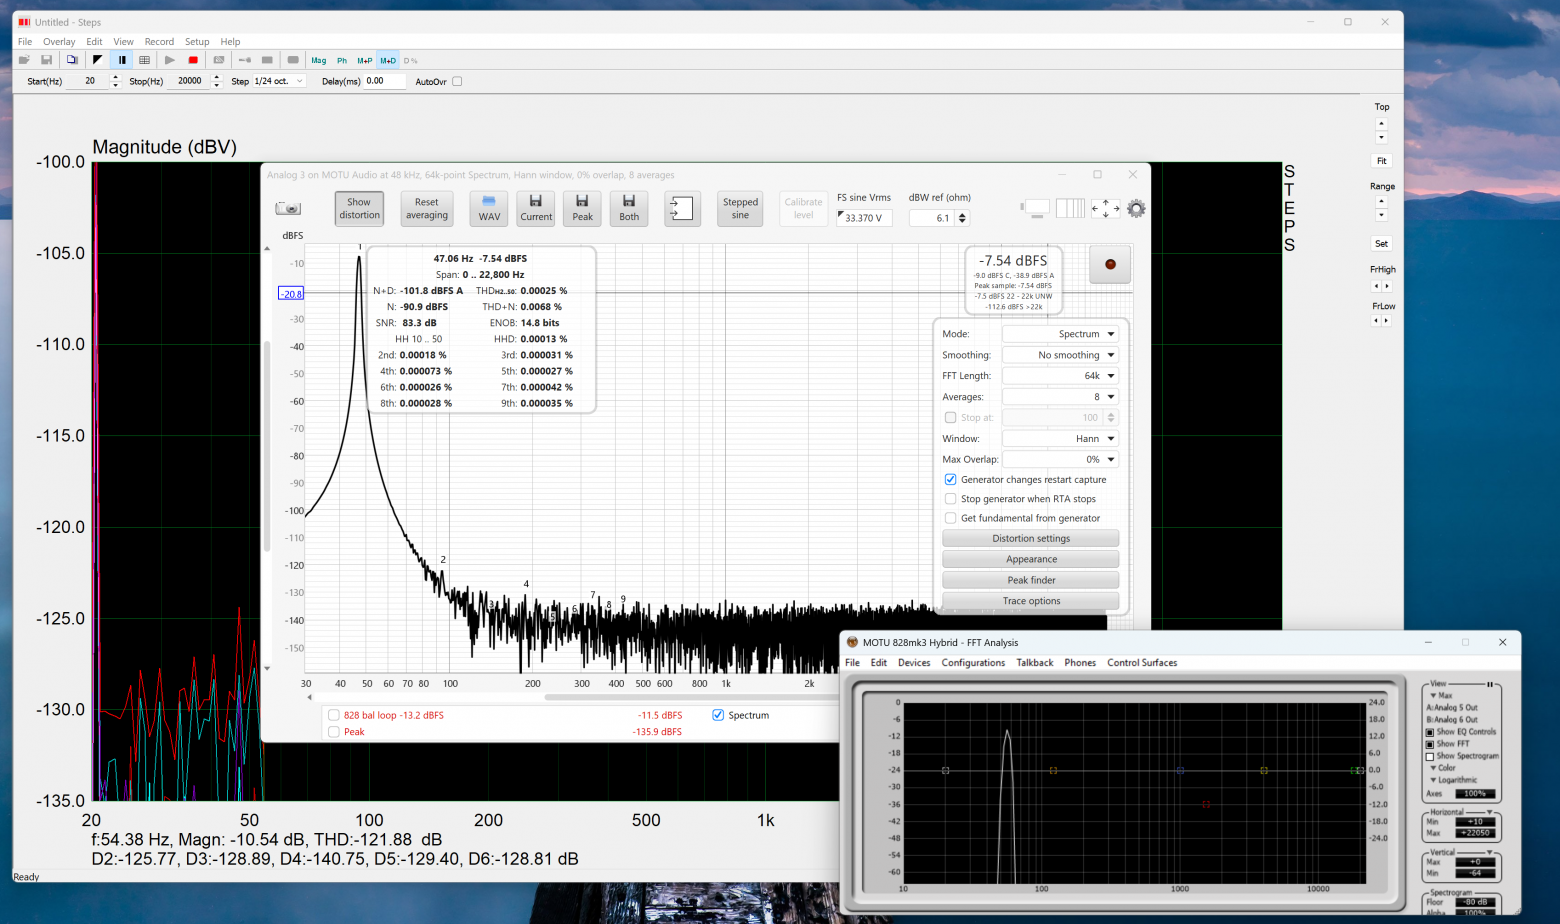Click the black-white invert icon in Steps toolbar

click(97, 60)
